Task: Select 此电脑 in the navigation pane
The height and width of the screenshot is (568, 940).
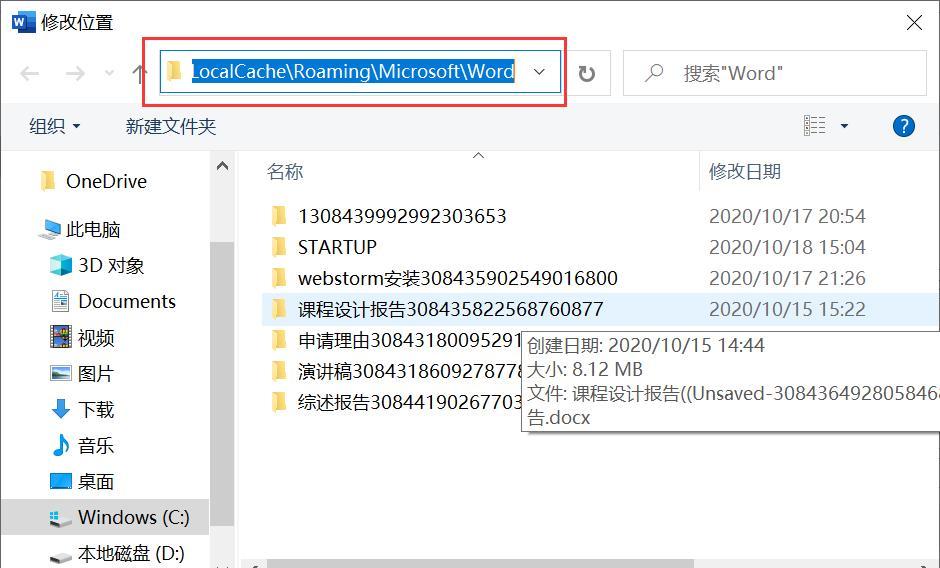Action: click(80, 229)
